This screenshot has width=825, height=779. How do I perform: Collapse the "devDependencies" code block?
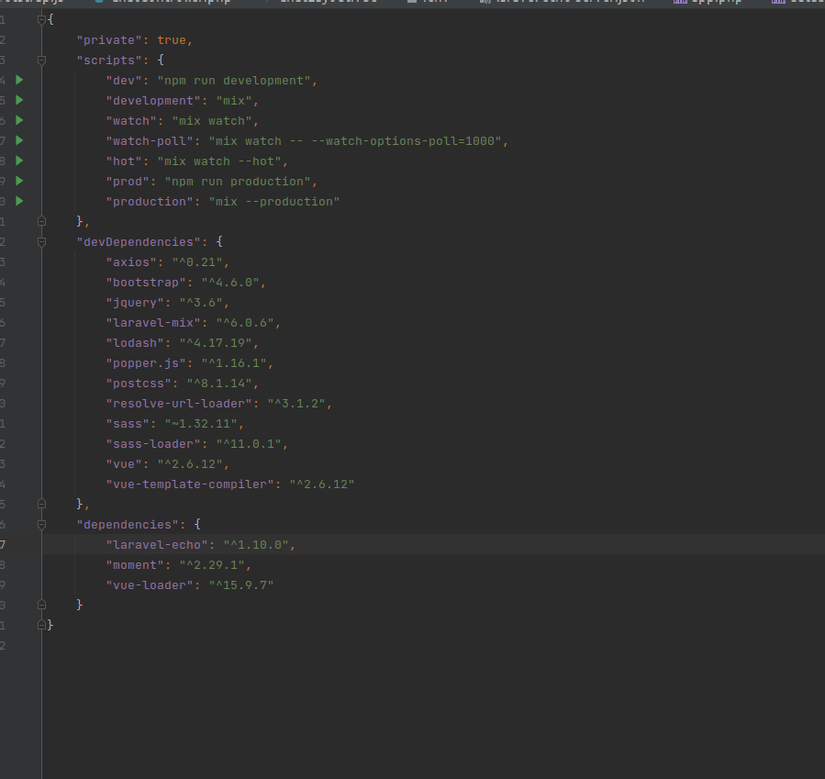coord(40,242)
